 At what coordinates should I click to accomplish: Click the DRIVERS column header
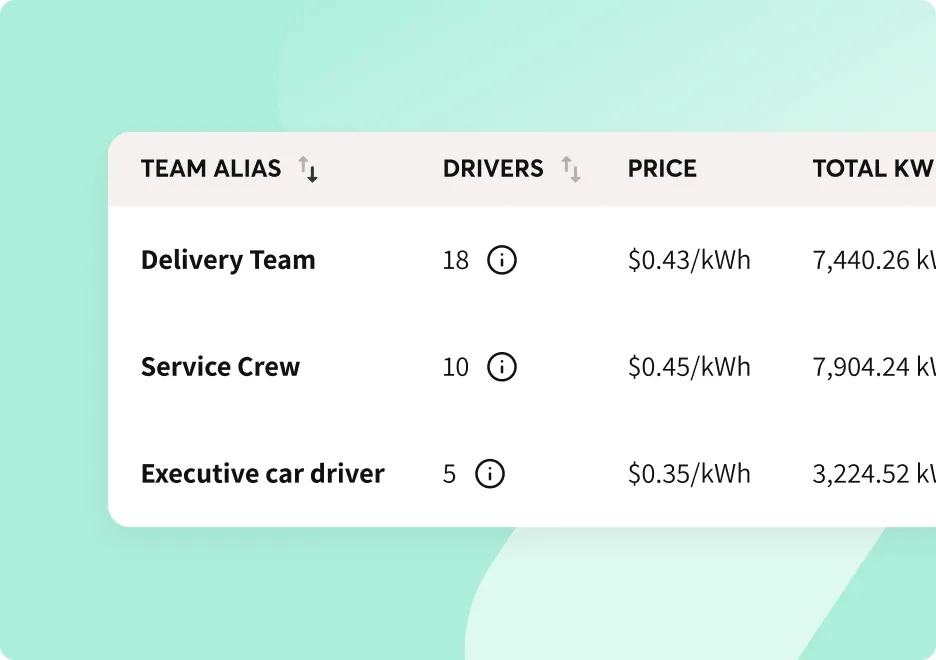coord(493,169)
